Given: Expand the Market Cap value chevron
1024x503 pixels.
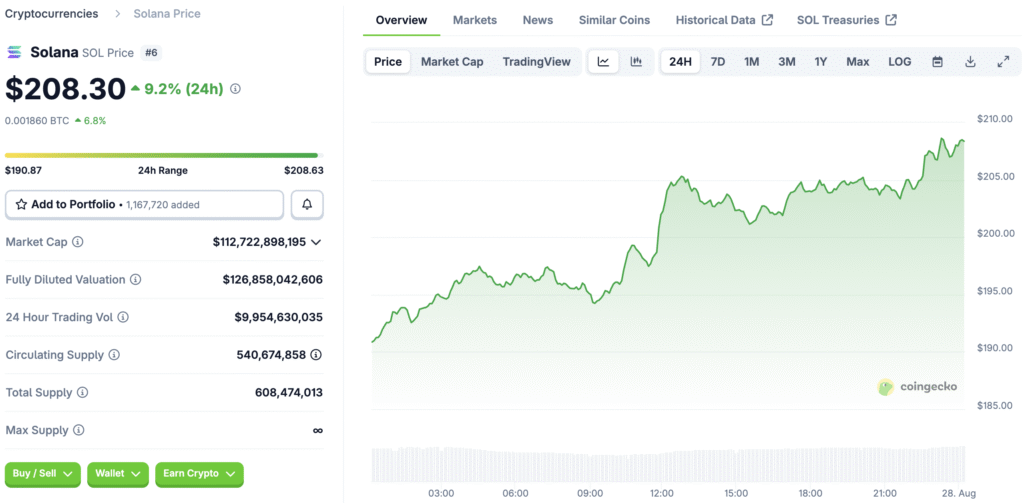Looking at the screenshot, I should click(x=316, y=242).
